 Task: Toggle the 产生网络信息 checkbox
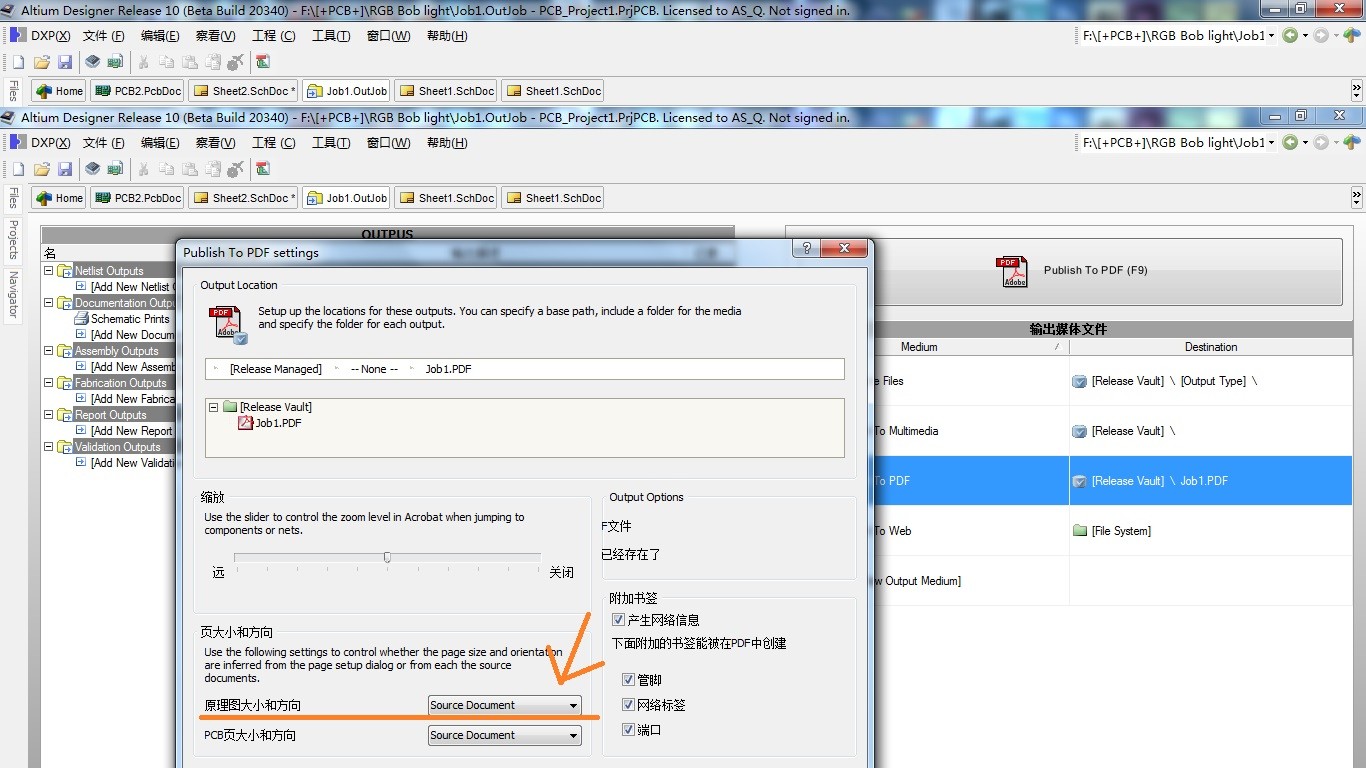point(618,620)
